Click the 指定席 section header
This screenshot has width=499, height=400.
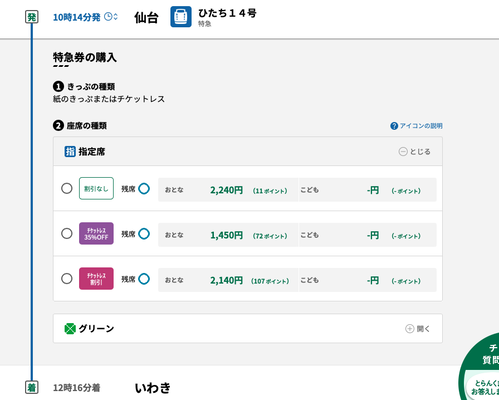248,151
